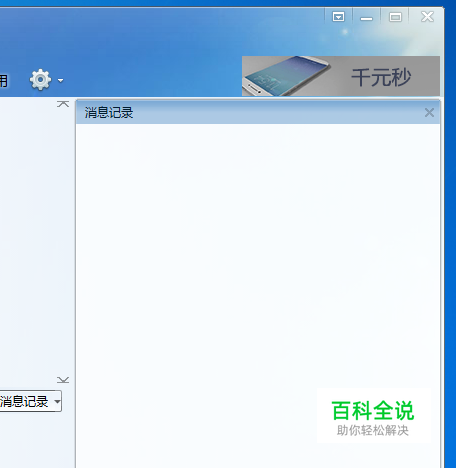Maximize the chat window
This screenshot has width=456, height=468.
point(395,17)
